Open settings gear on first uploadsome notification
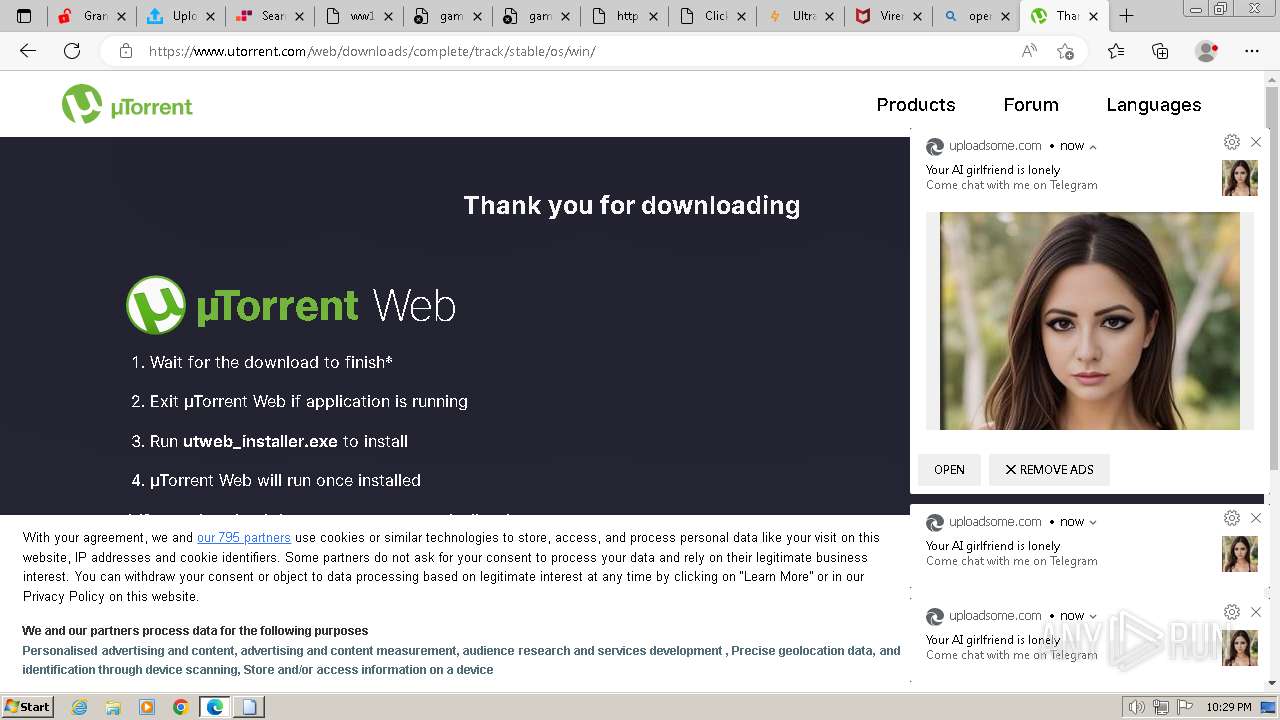 pyautogui.click(x=1232, y=142)
